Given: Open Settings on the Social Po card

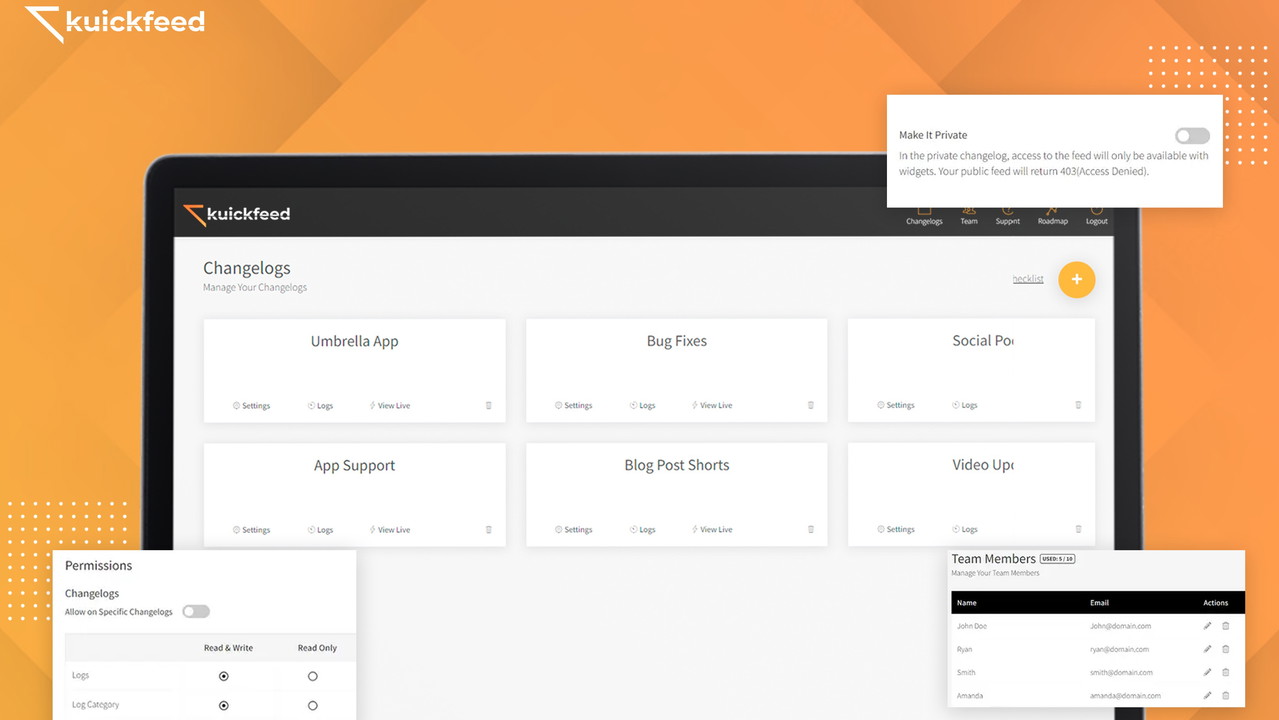Looking at the screenshot, I should 896,405.
